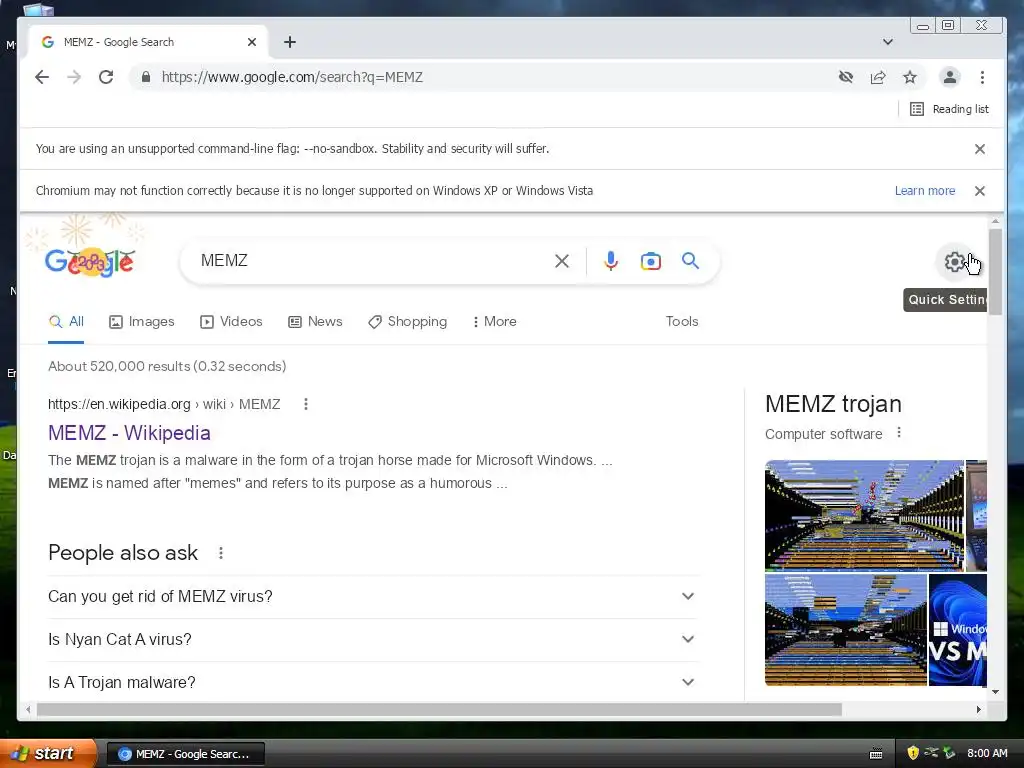
Task: Select MEMZ - Google Search taskbar button
Action: [x=185, y=754]
